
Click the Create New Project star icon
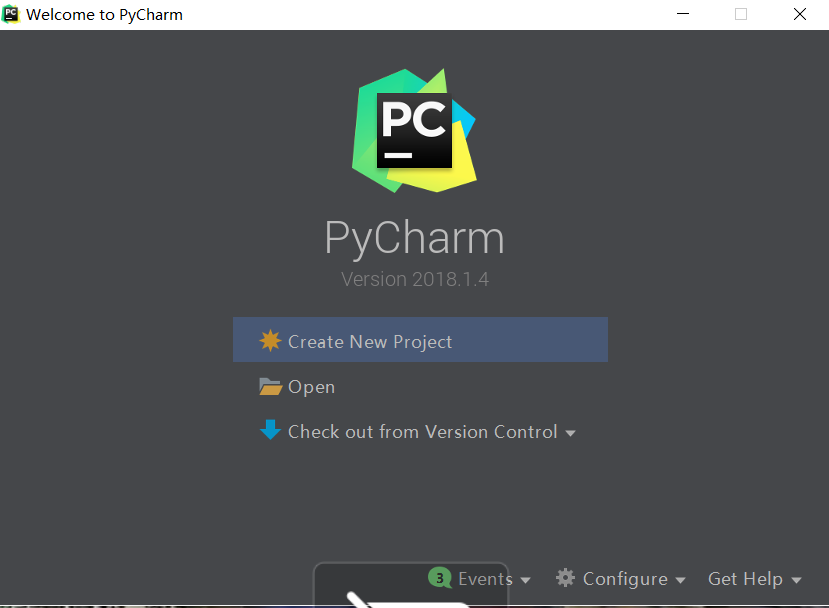pos(270,341)
